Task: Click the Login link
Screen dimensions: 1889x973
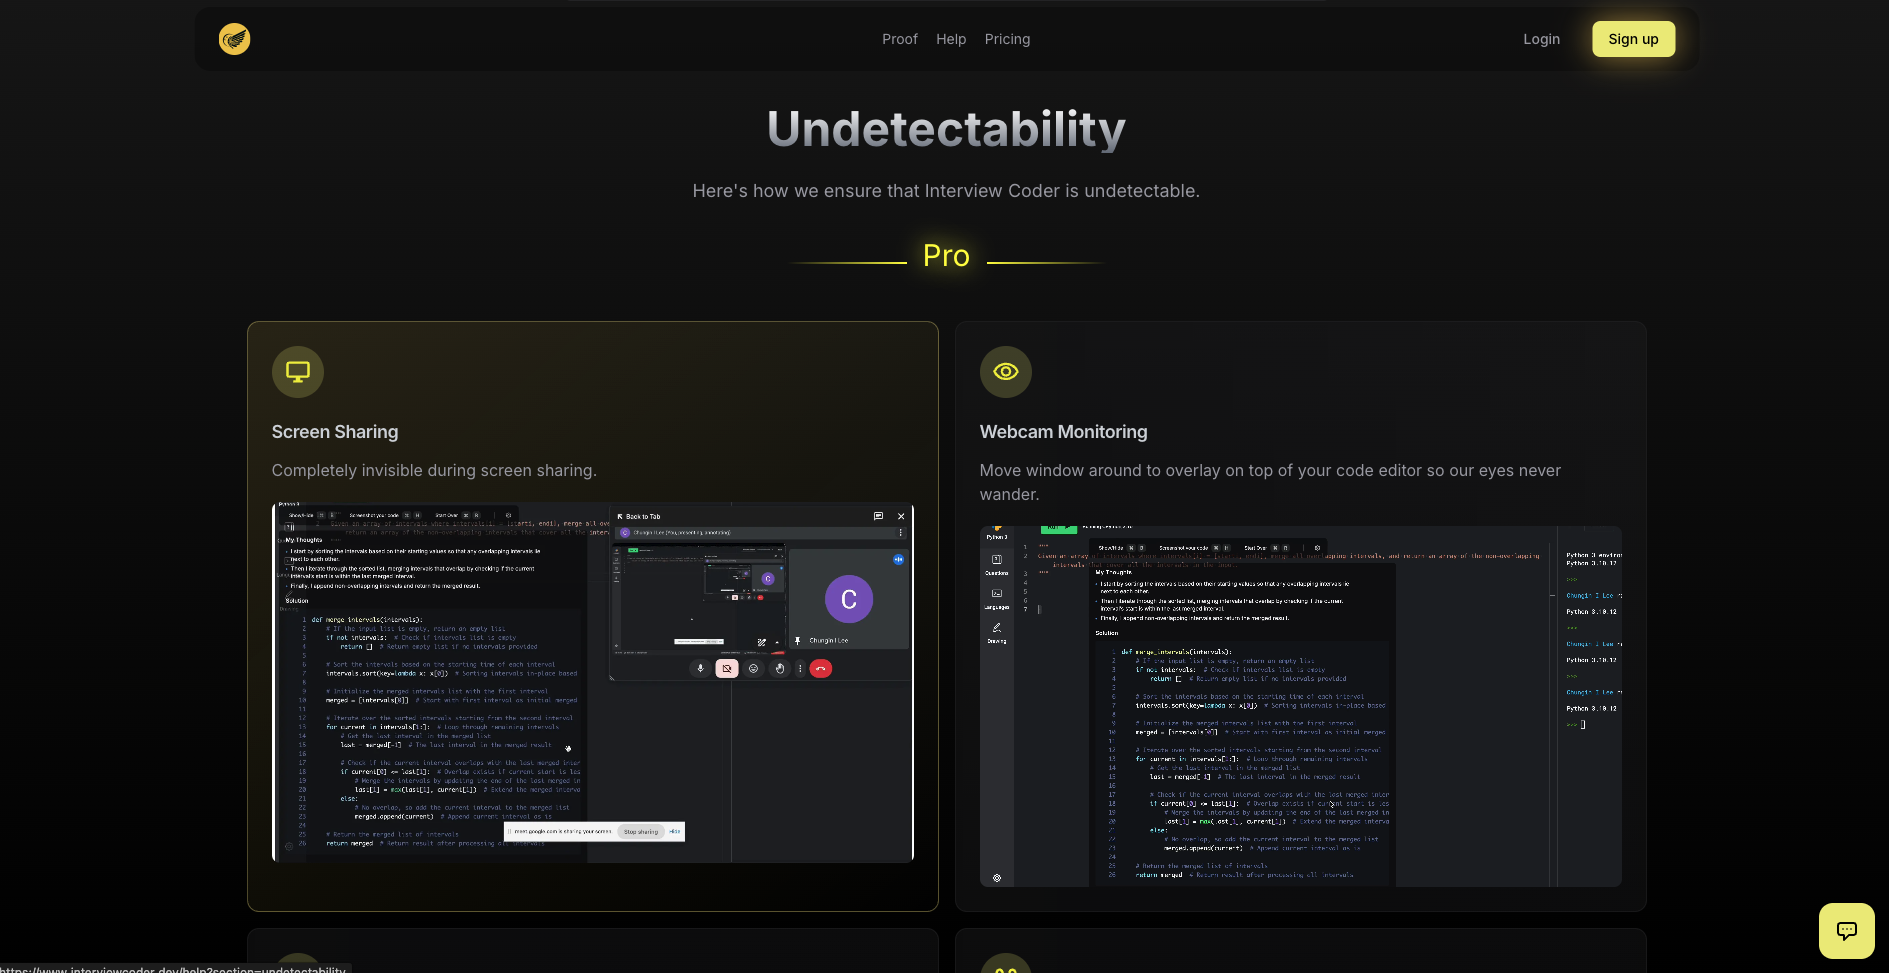Action: (1541, 39)
